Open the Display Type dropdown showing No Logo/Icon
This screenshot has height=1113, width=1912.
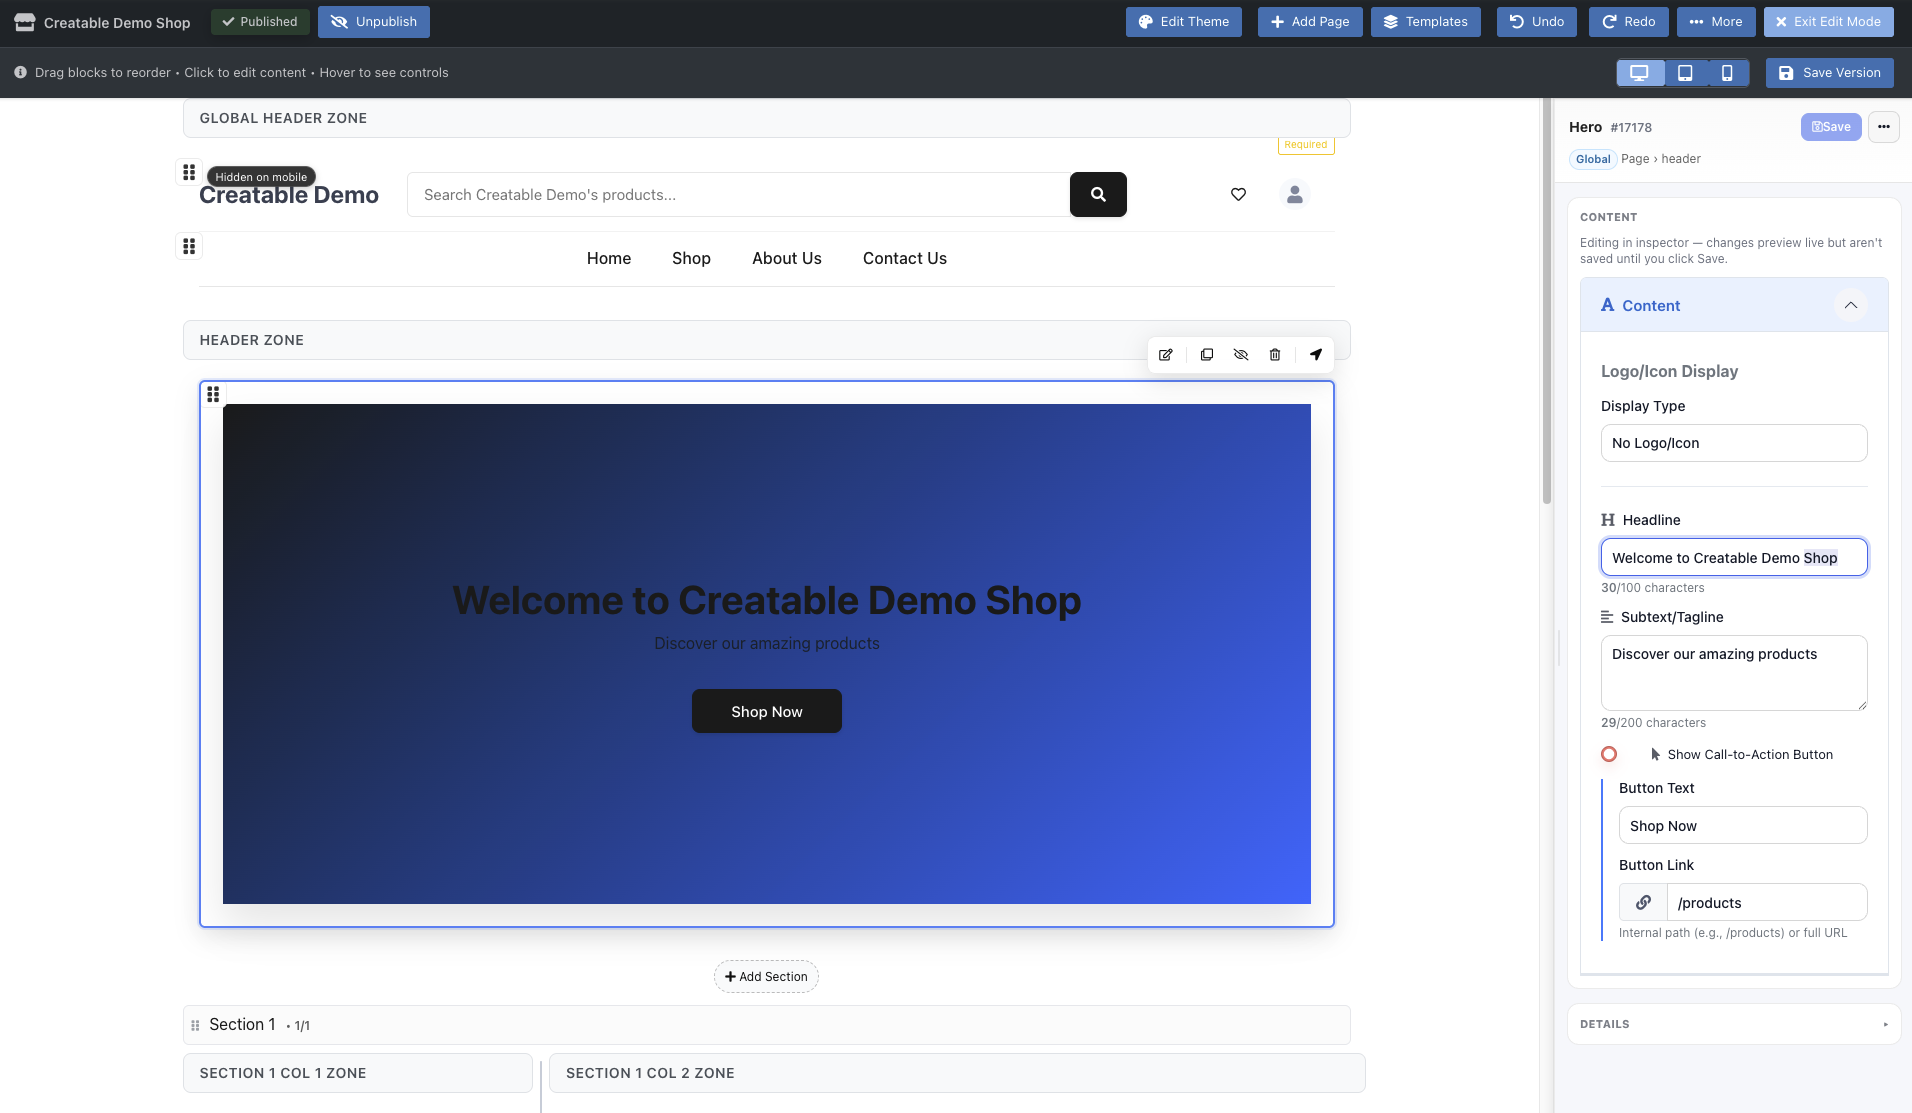click(x=1733, y=442)
